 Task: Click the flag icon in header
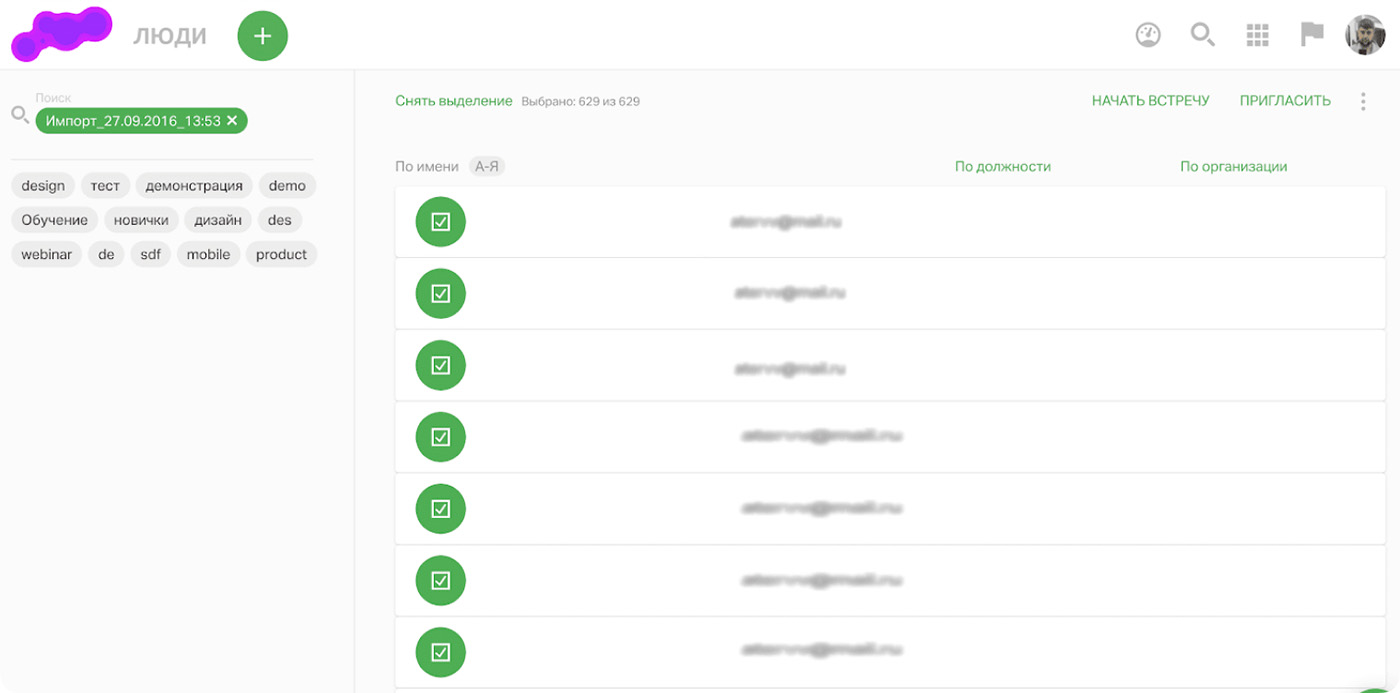(x=1311, y=35)
